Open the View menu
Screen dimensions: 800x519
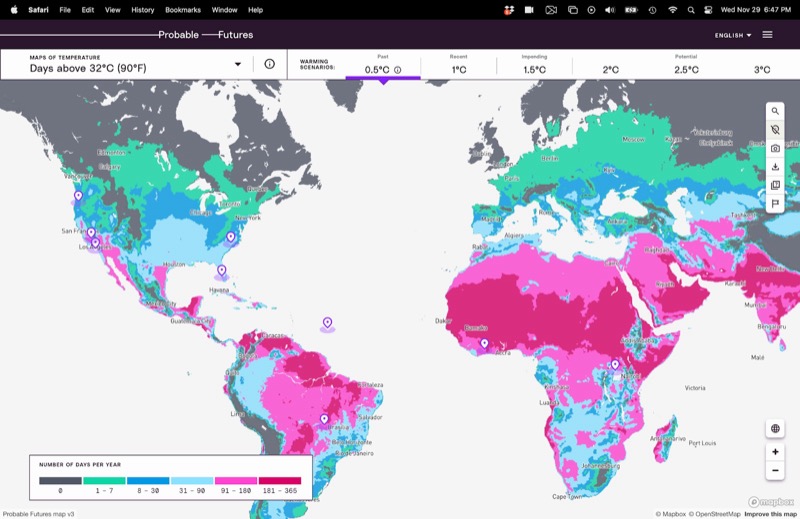112,10
